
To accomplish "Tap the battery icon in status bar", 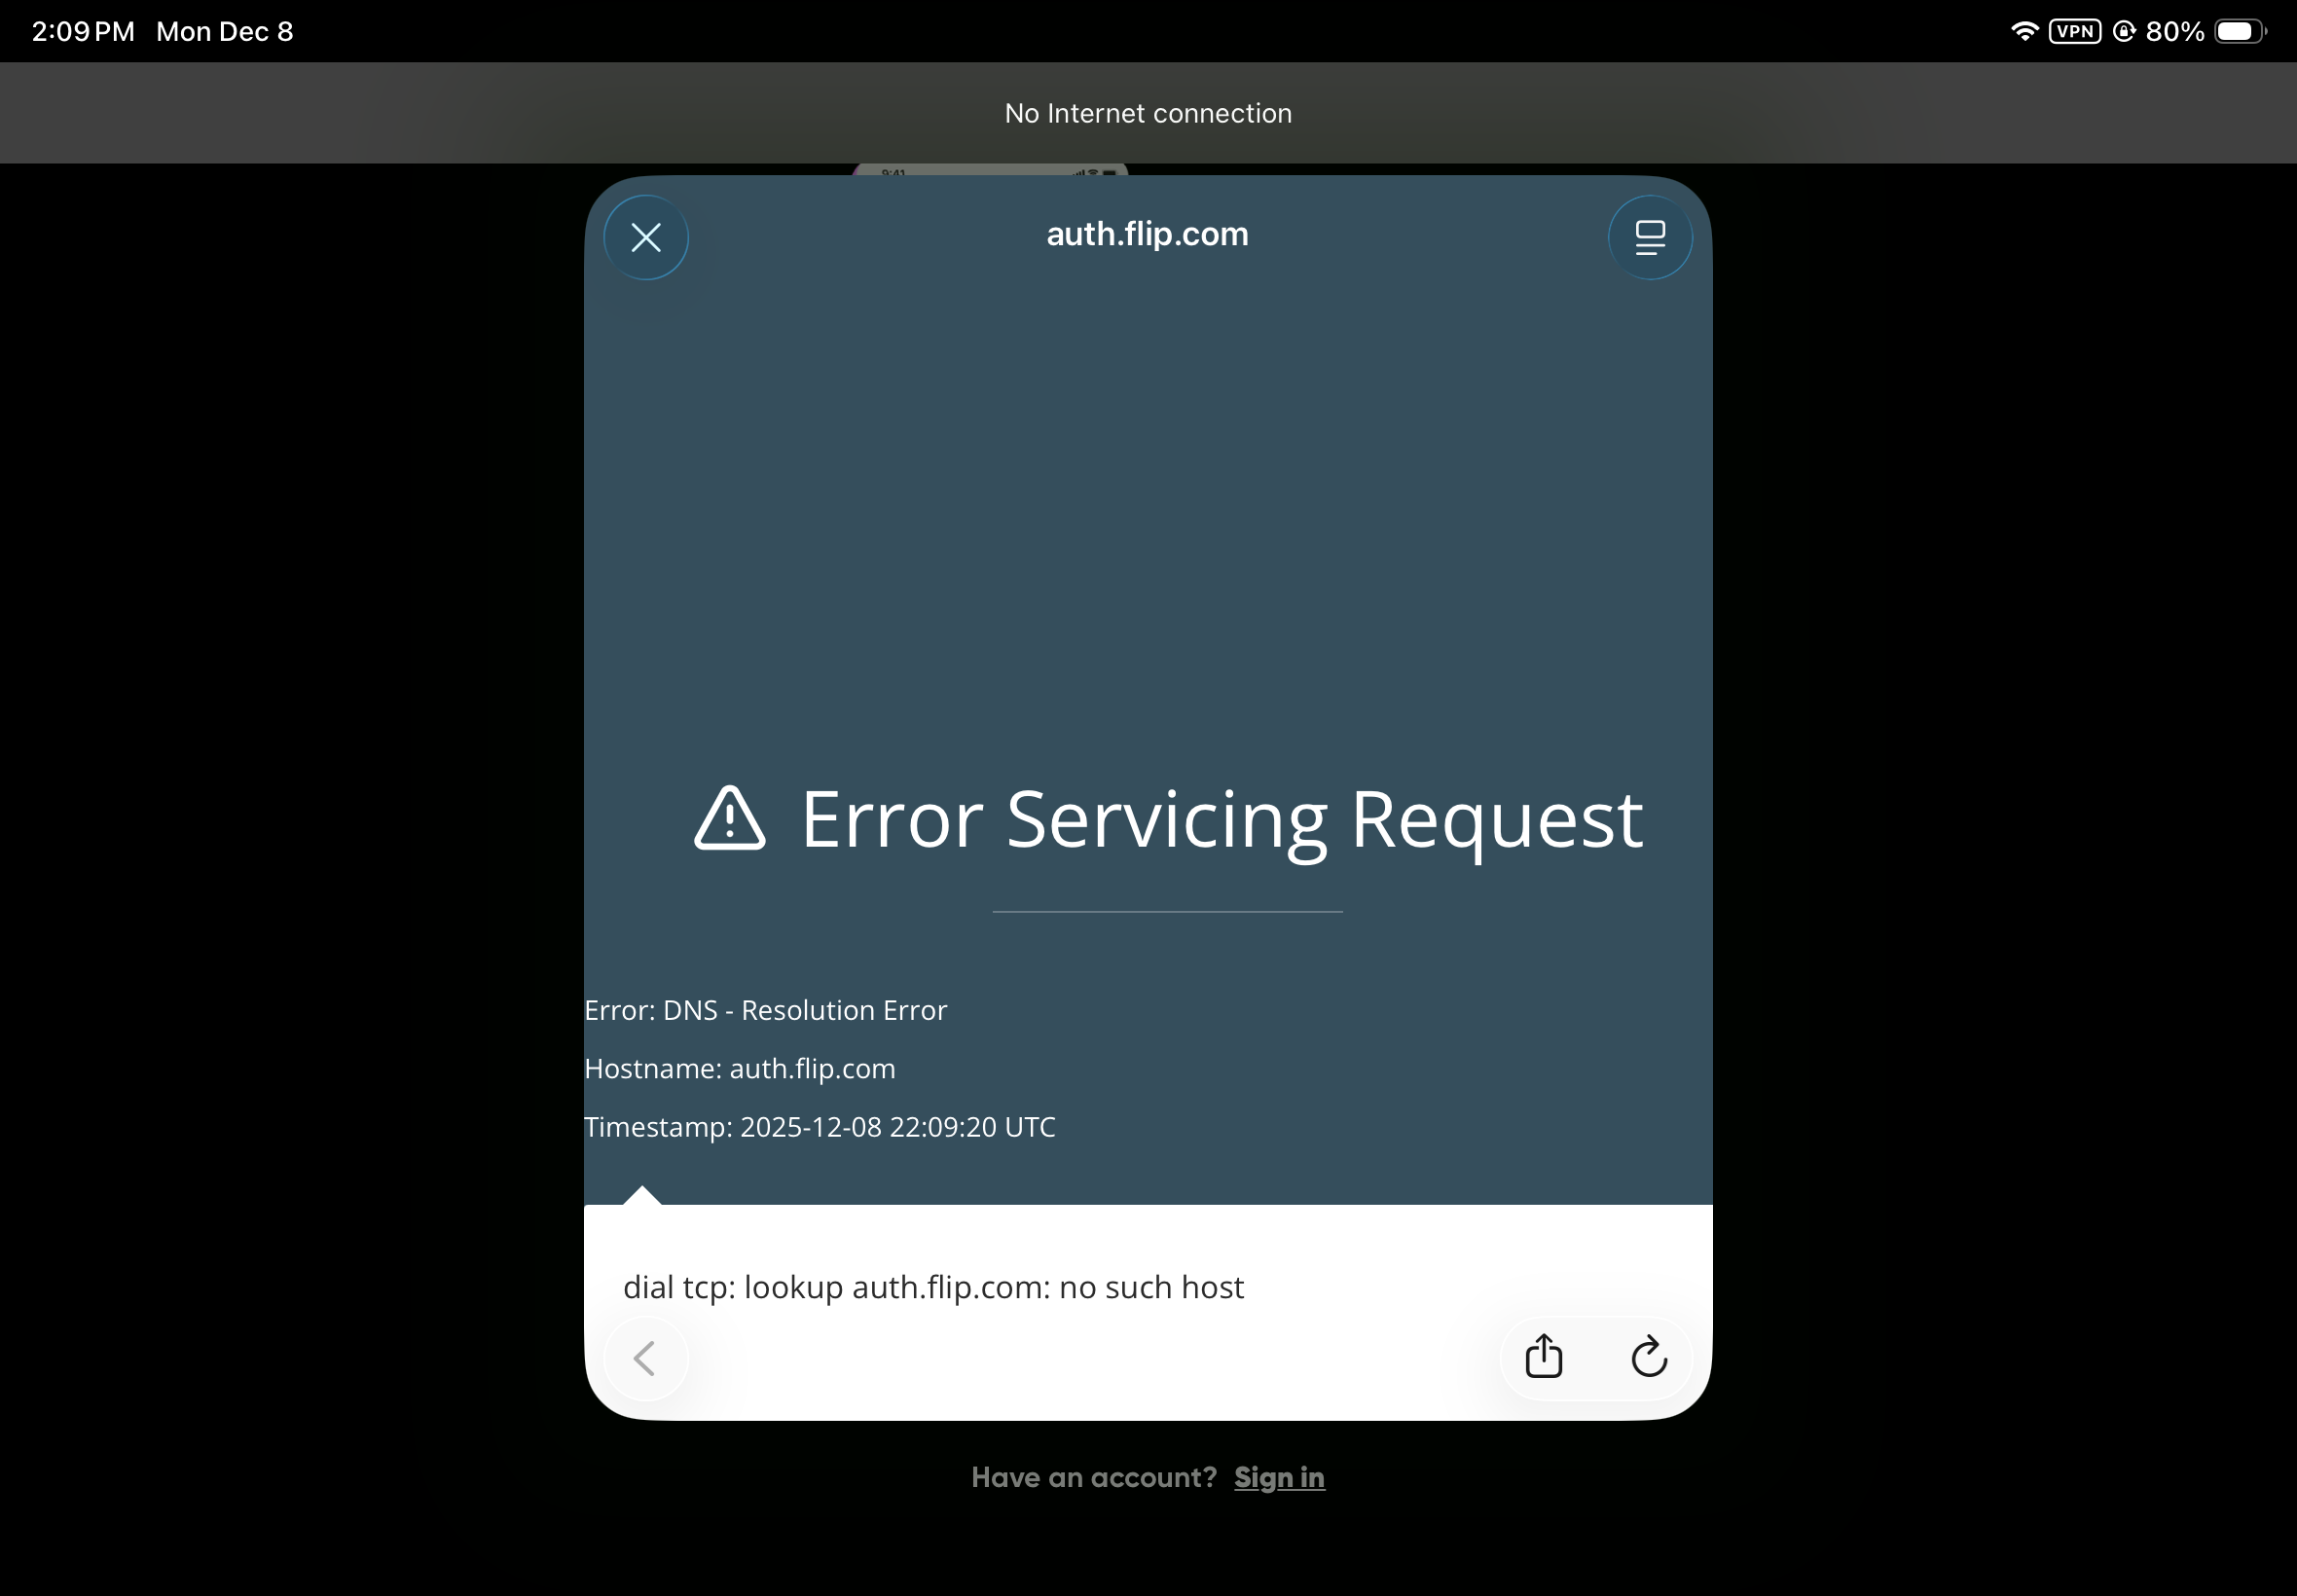I will click(2238, 31).
